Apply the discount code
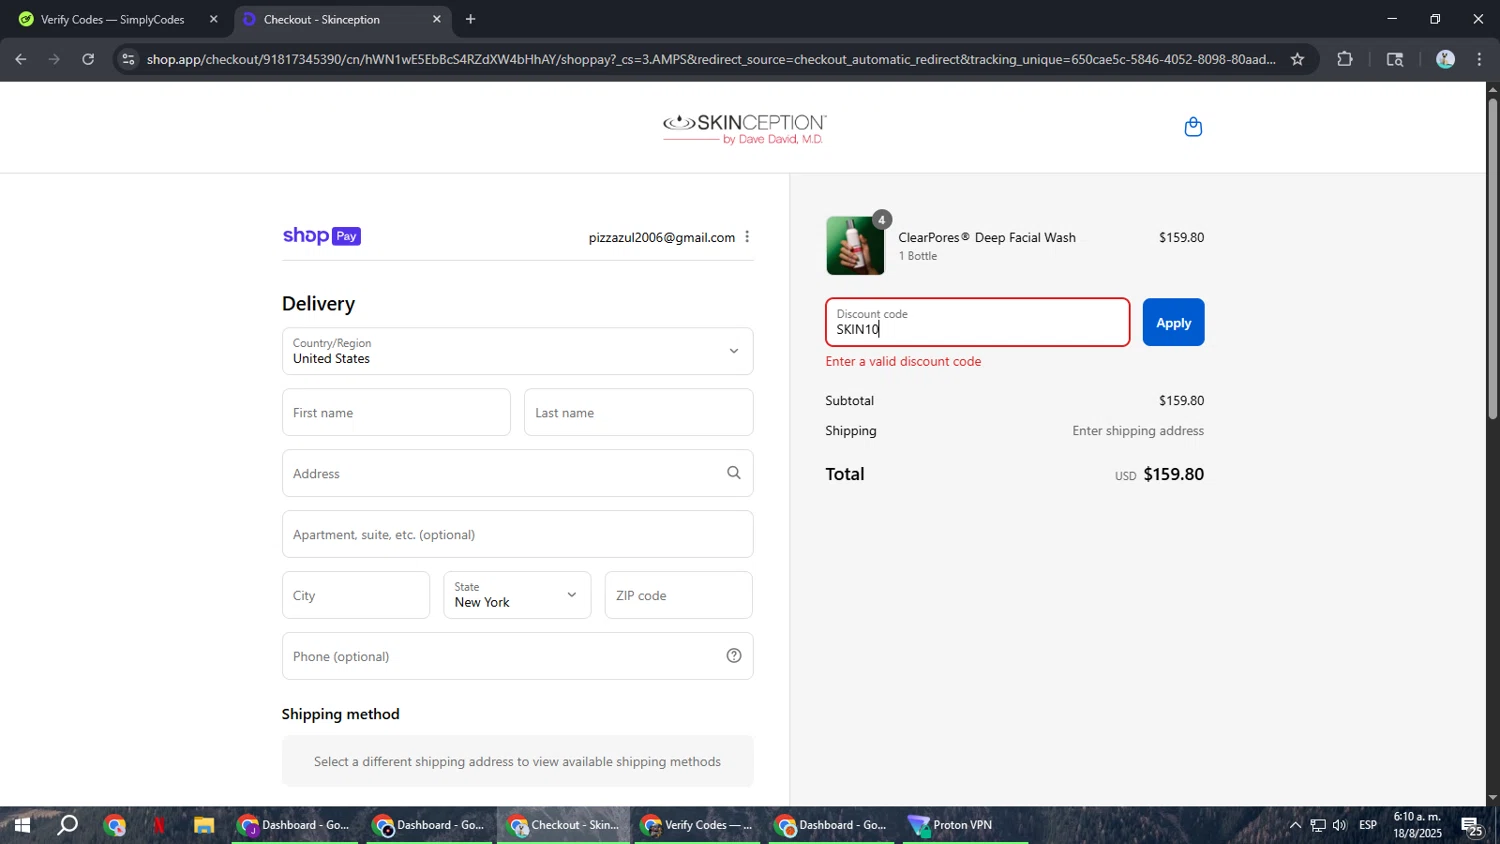 (1173, 322)
